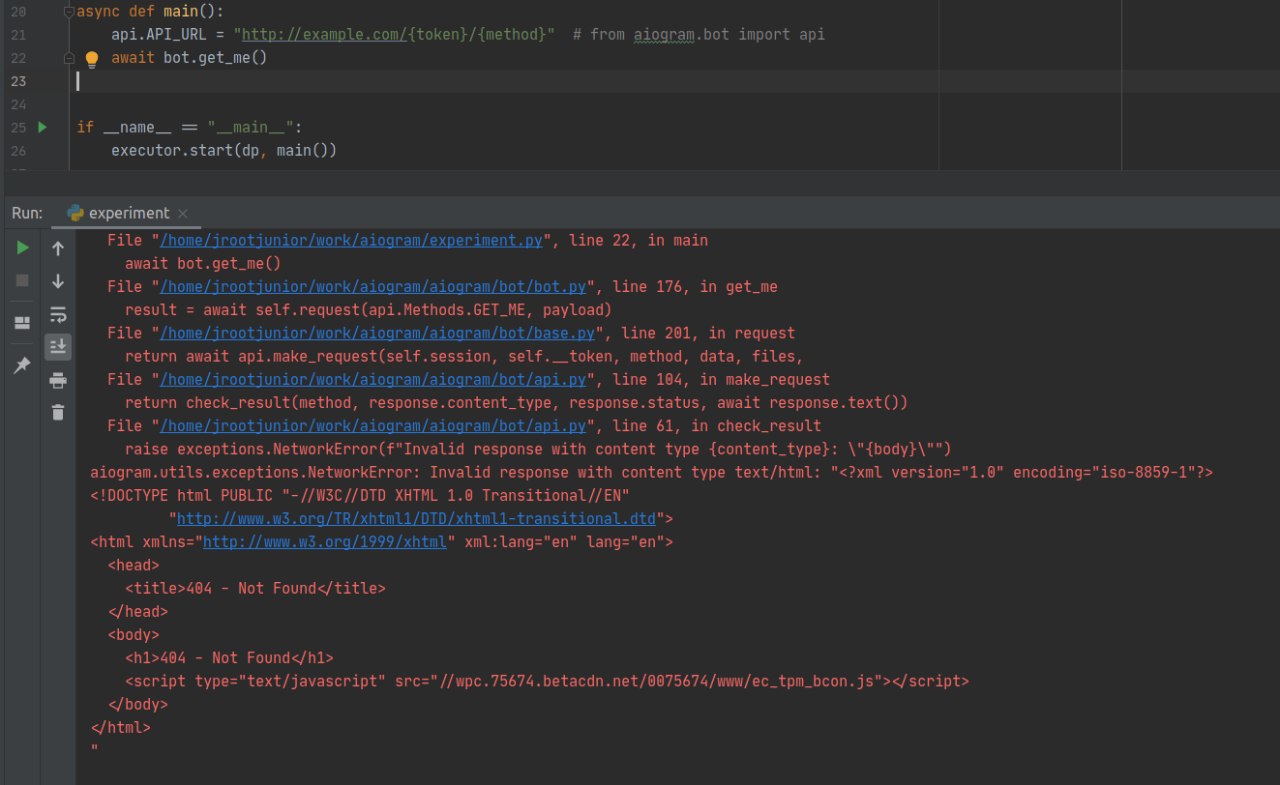1280x785 pixels.
Task: Click the 'raise exceptions.NetworkError' traceback line
Action: click(x=538, y=449)
